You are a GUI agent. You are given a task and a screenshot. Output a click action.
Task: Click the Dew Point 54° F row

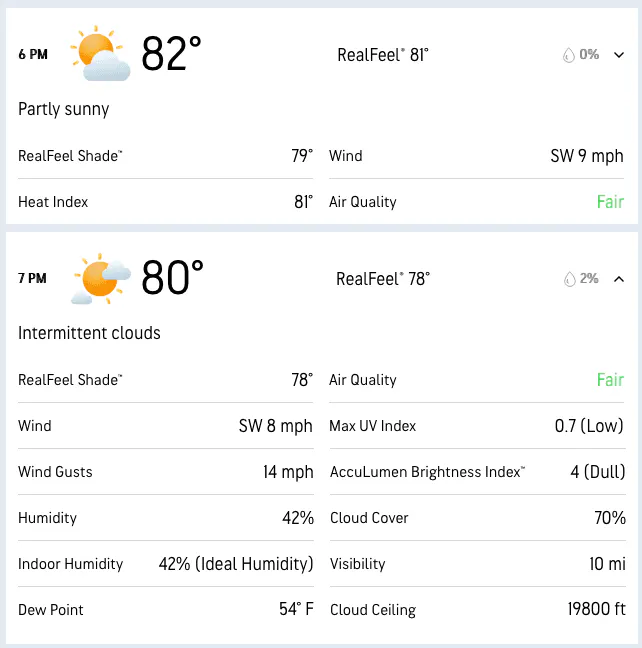click(166, 610)
